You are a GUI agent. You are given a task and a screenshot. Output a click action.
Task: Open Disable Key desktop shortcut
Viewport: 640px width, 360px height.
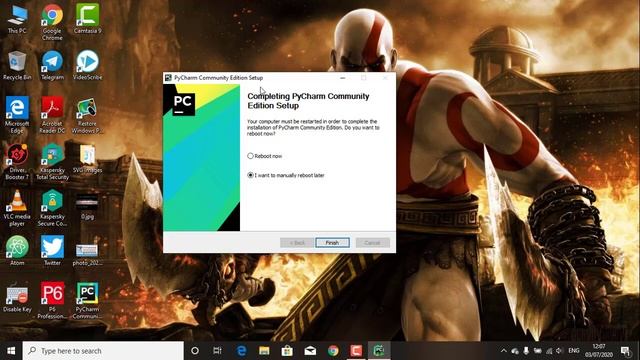click(x=17, y=298)
